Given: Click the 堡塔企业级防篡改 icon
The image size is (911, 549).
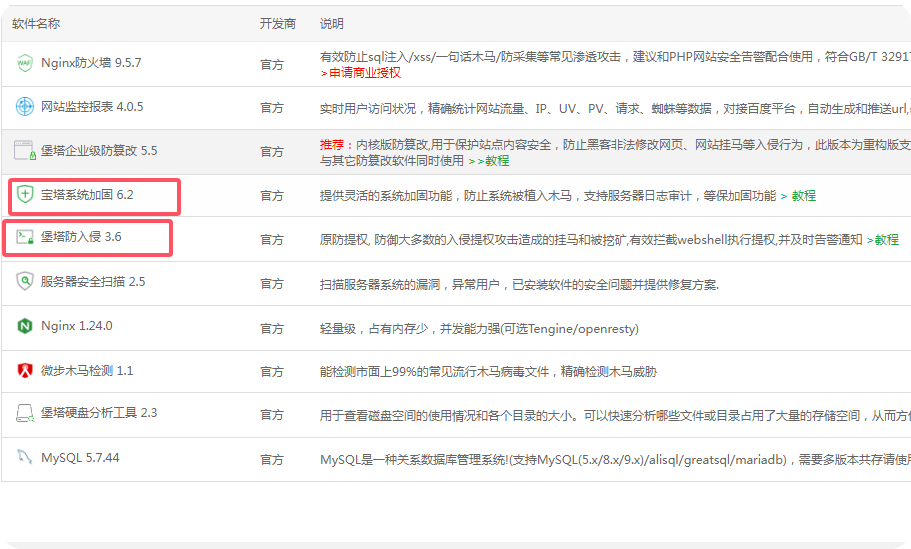Looking at the screenshot, I should tap(24, 150).
